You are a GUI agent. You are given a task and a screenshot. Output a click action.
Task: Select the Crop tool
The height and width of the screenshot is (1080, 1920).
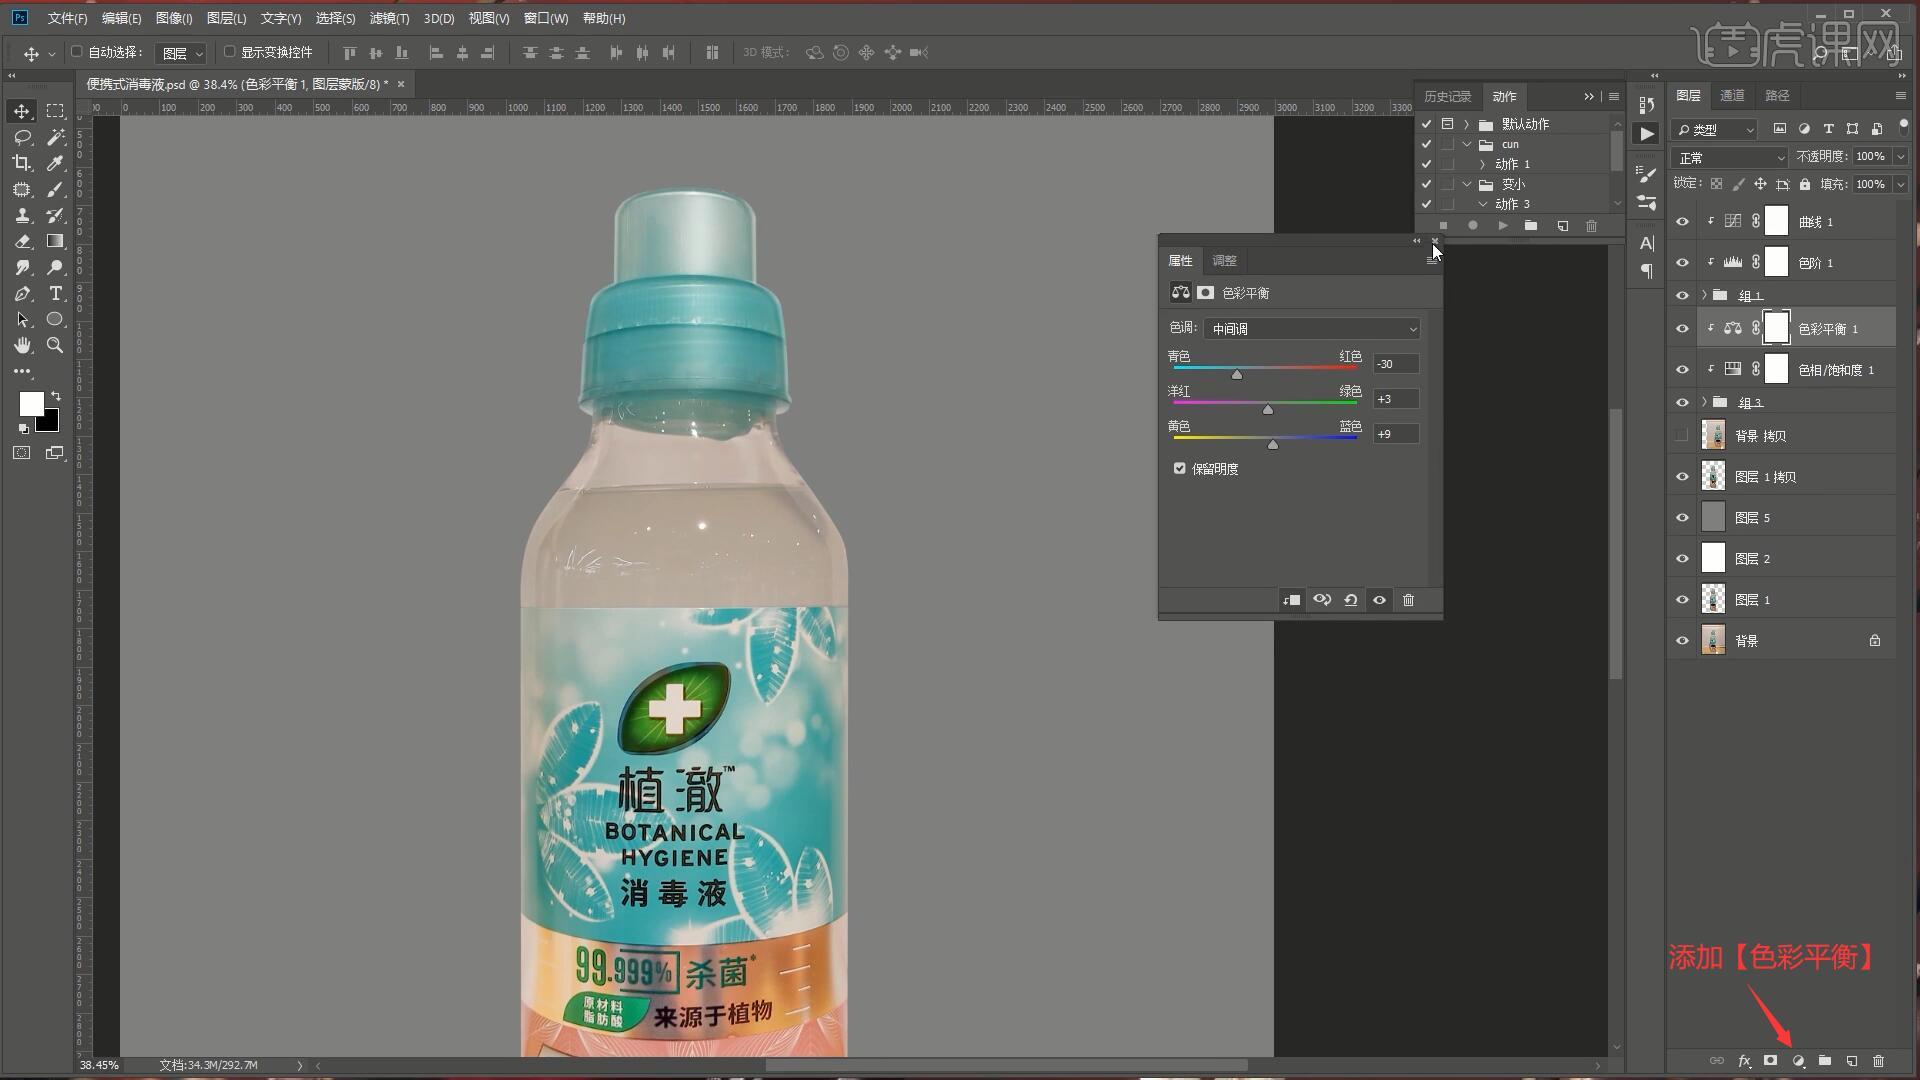coord(22,163)
